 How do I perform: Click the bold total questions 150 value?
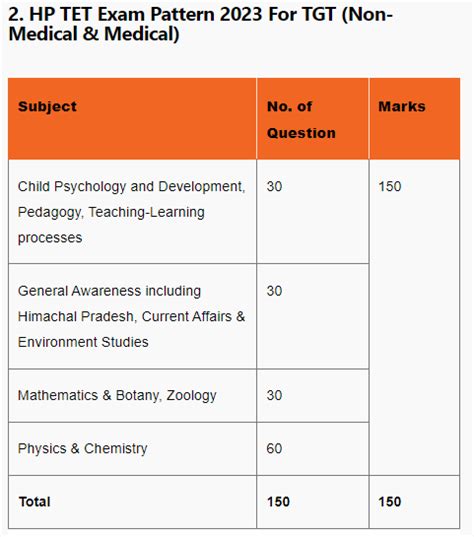coord(278,502)
